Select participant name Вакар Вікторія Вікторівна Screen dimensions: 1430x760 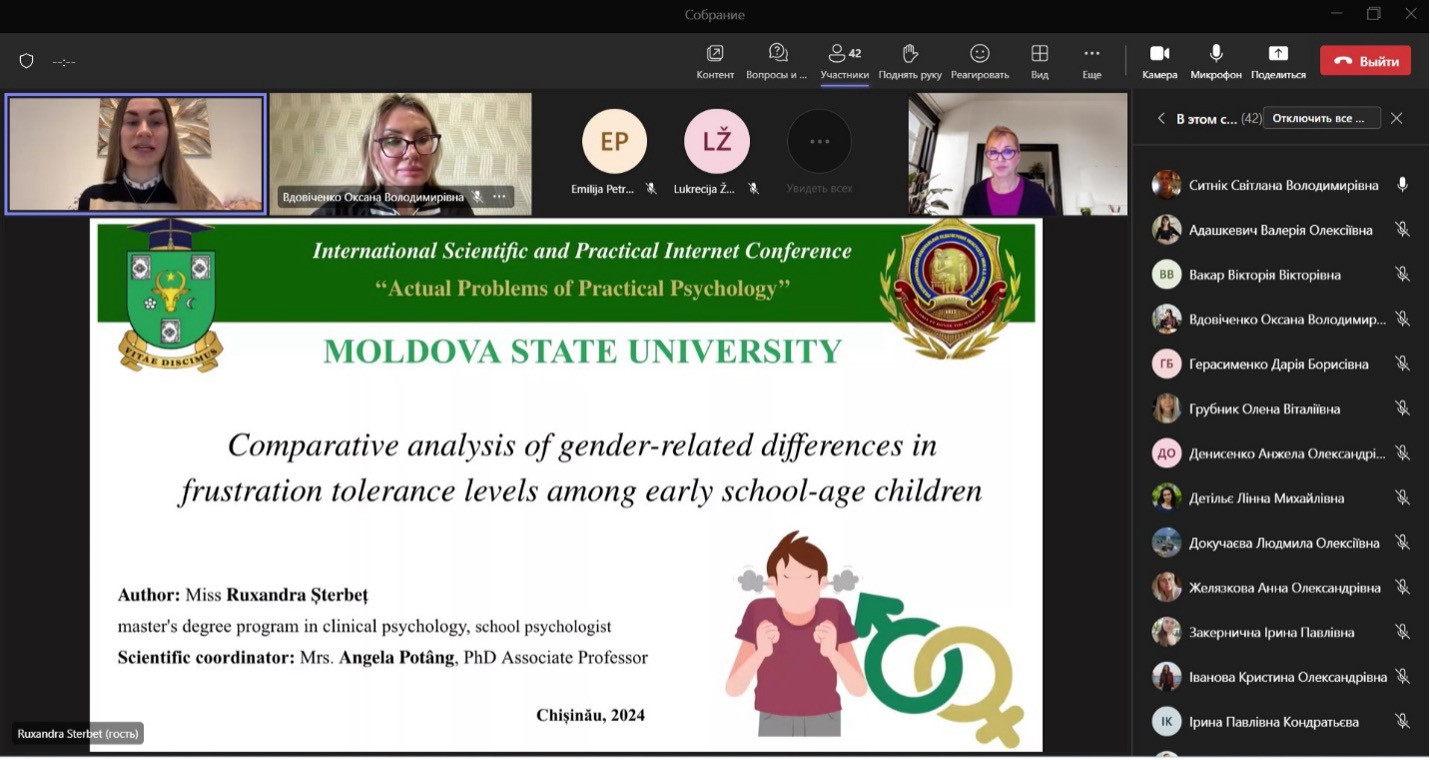pos(1265,274)
